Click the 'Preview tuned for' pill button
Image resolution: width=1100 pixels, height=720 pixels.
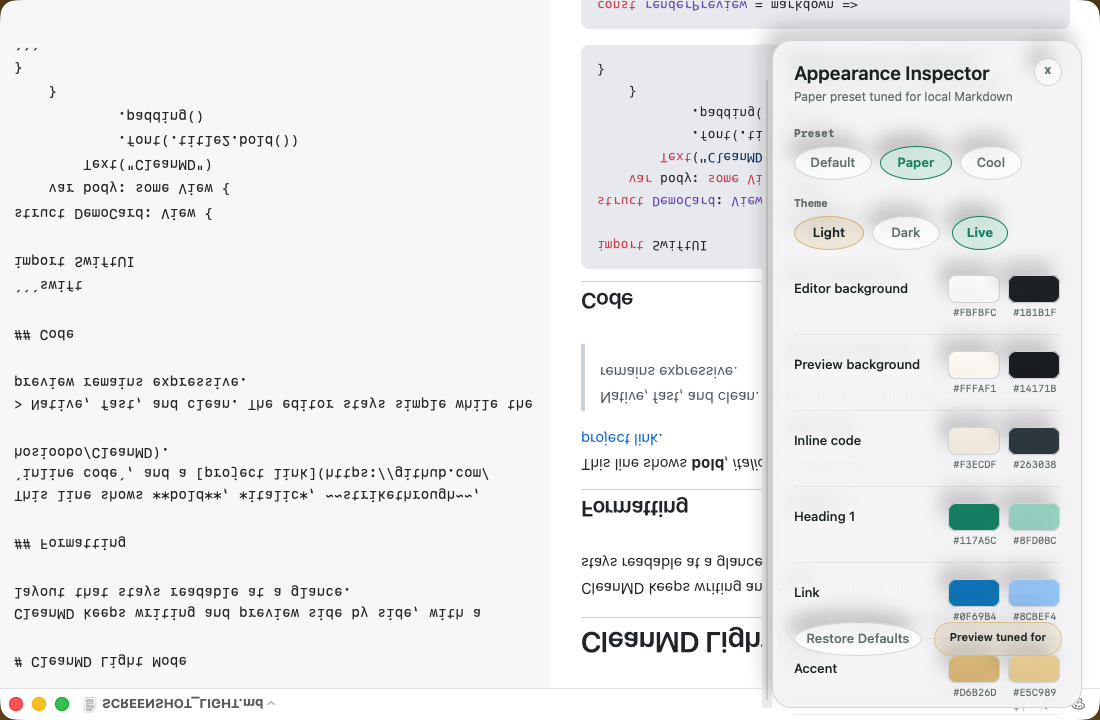[997, 638]
